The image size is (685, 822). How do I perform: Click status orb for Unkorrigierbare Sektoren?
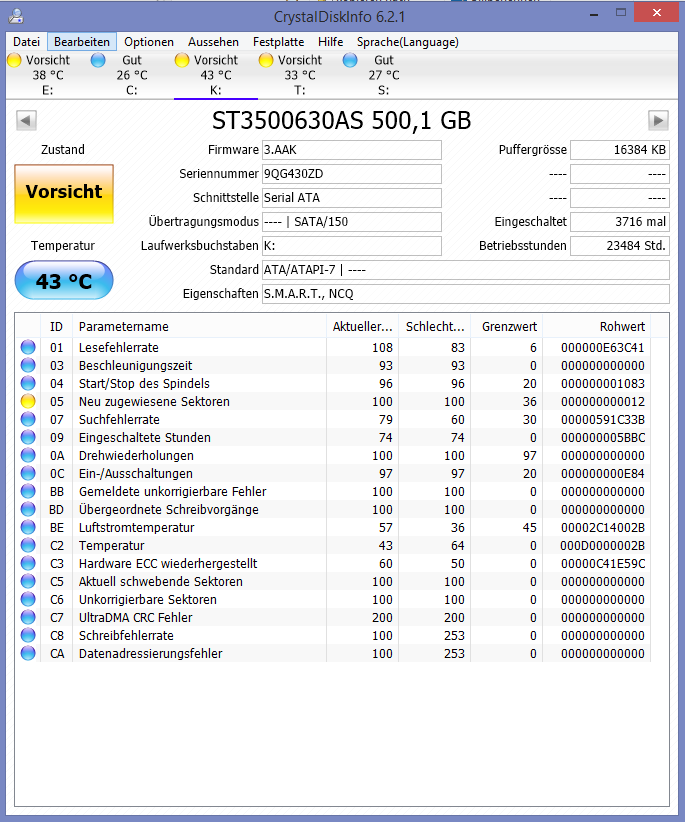[x=28, y=599]
